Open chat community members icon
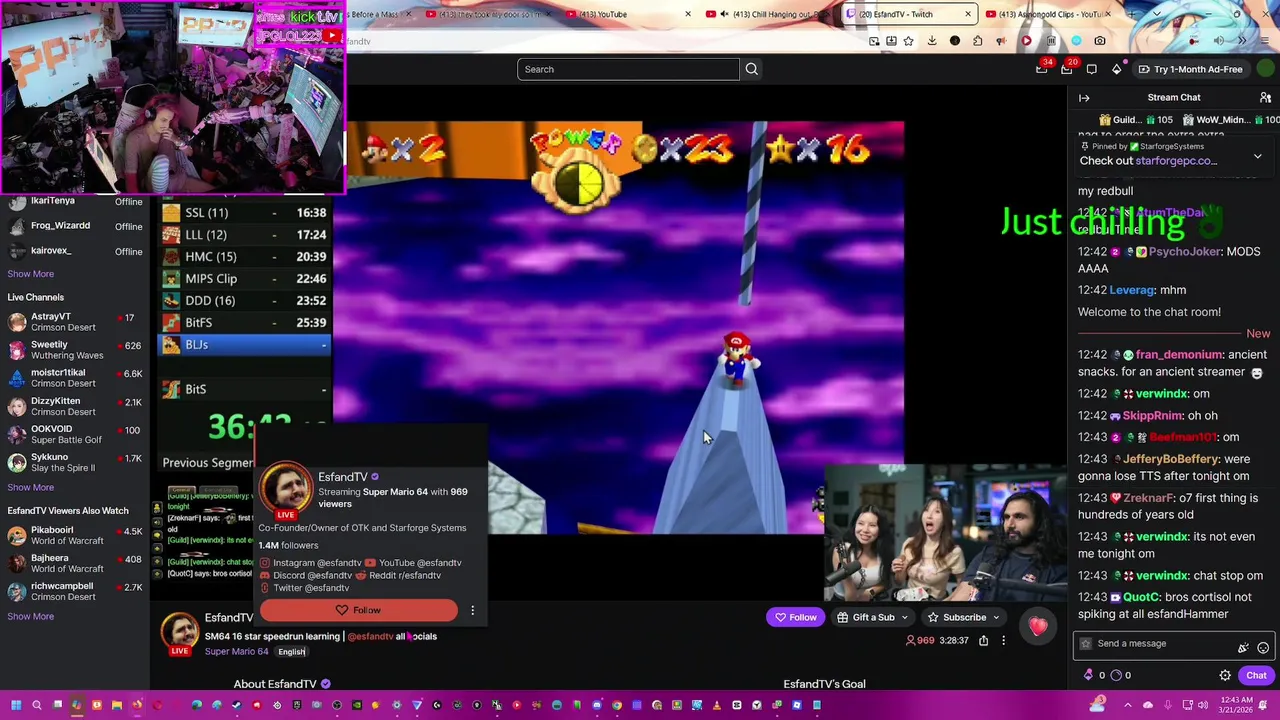Viewport: 1280px width, 720px height. point(1265,98)
